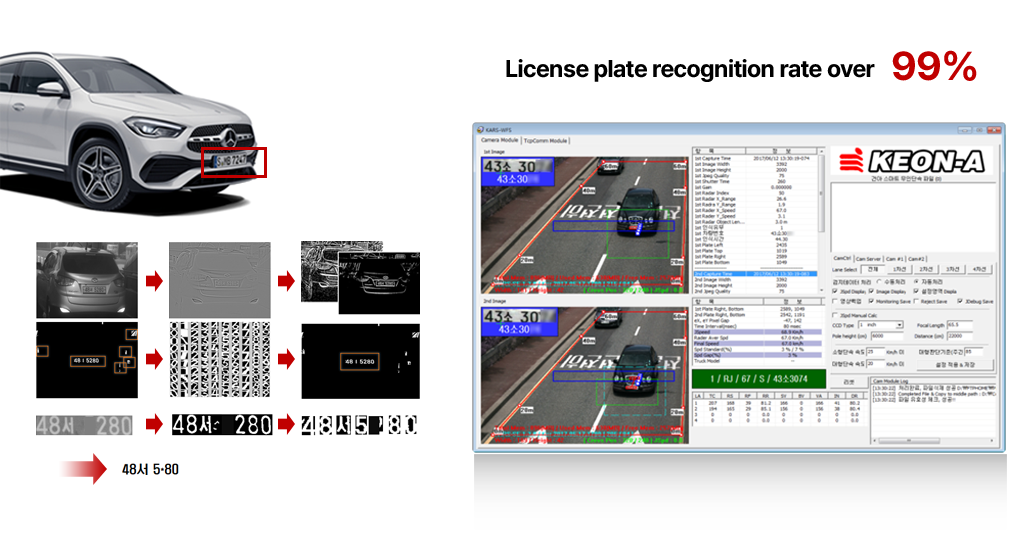This screenshot has width=1027, height=534.
Task: Click the 1st Image camera view
Action: click(586, 224)
